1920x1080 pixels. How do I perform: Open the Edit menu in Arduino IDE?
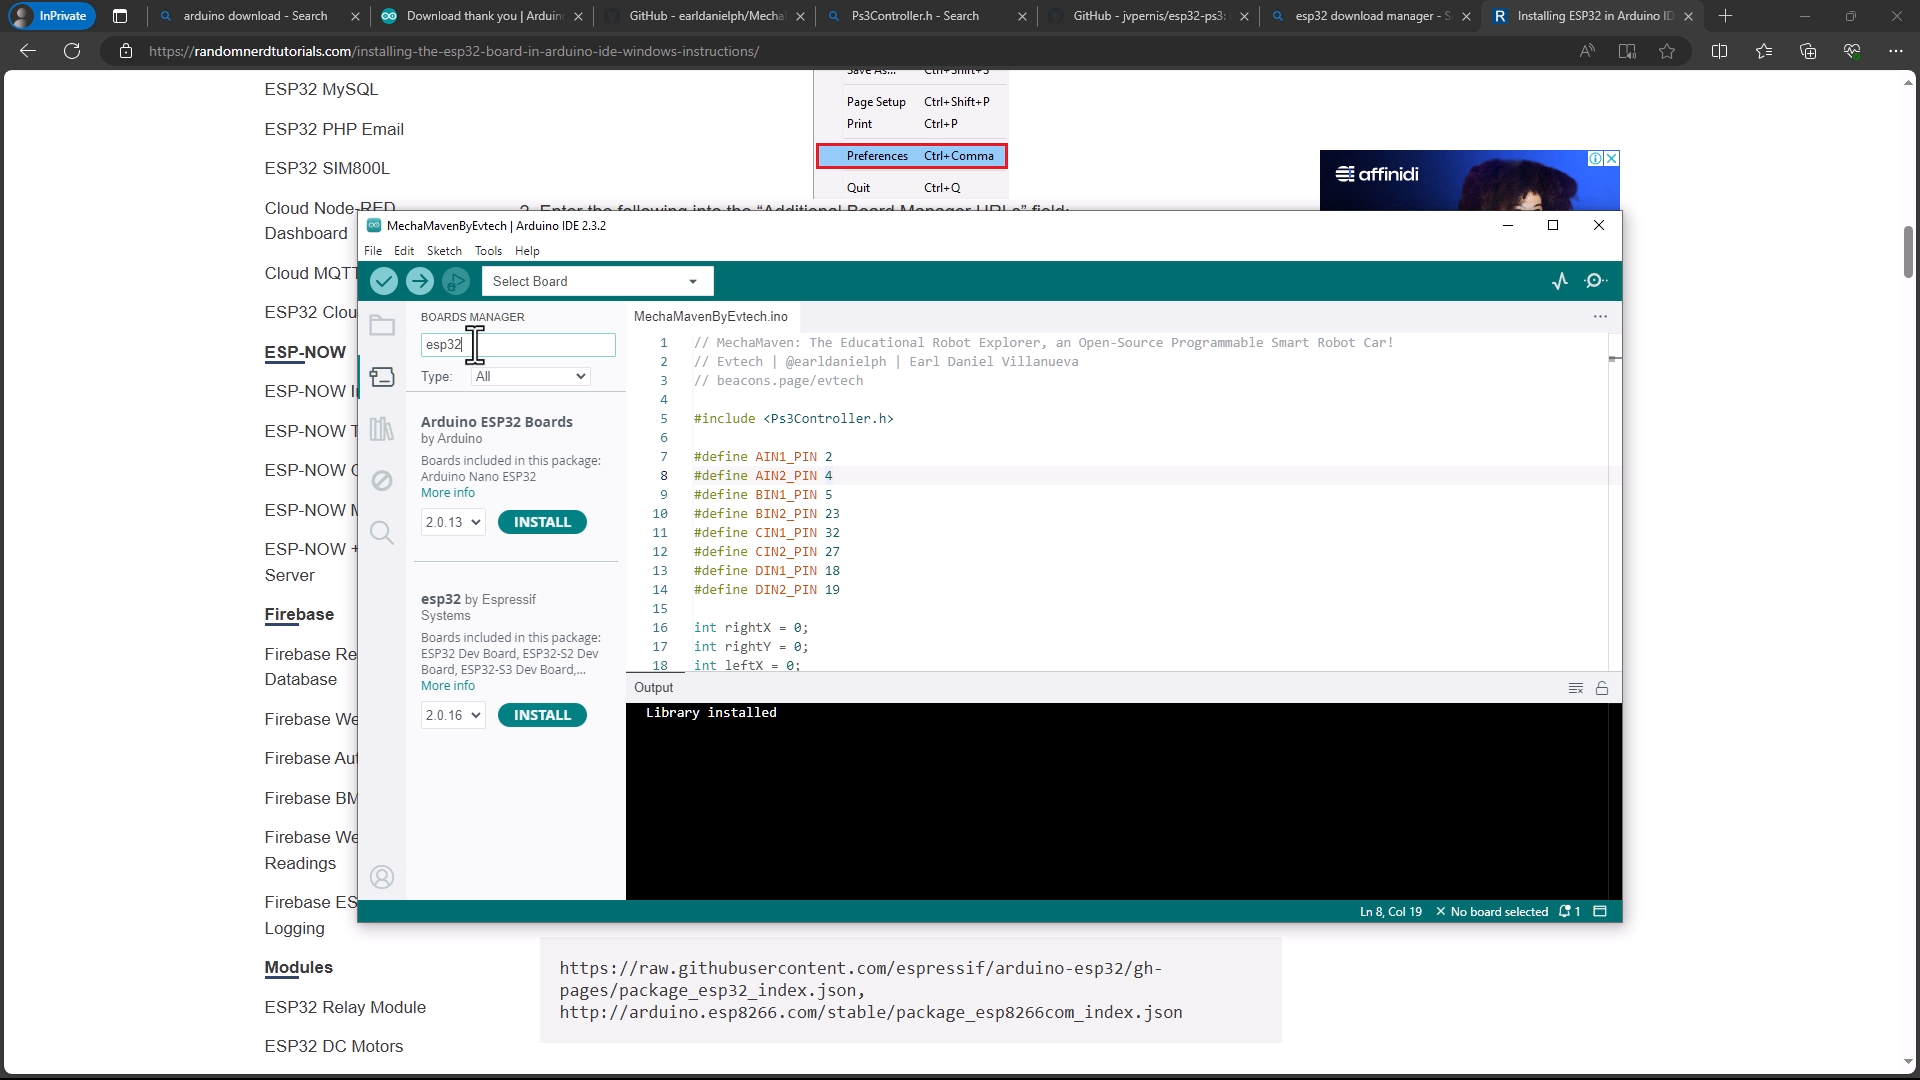404,251
